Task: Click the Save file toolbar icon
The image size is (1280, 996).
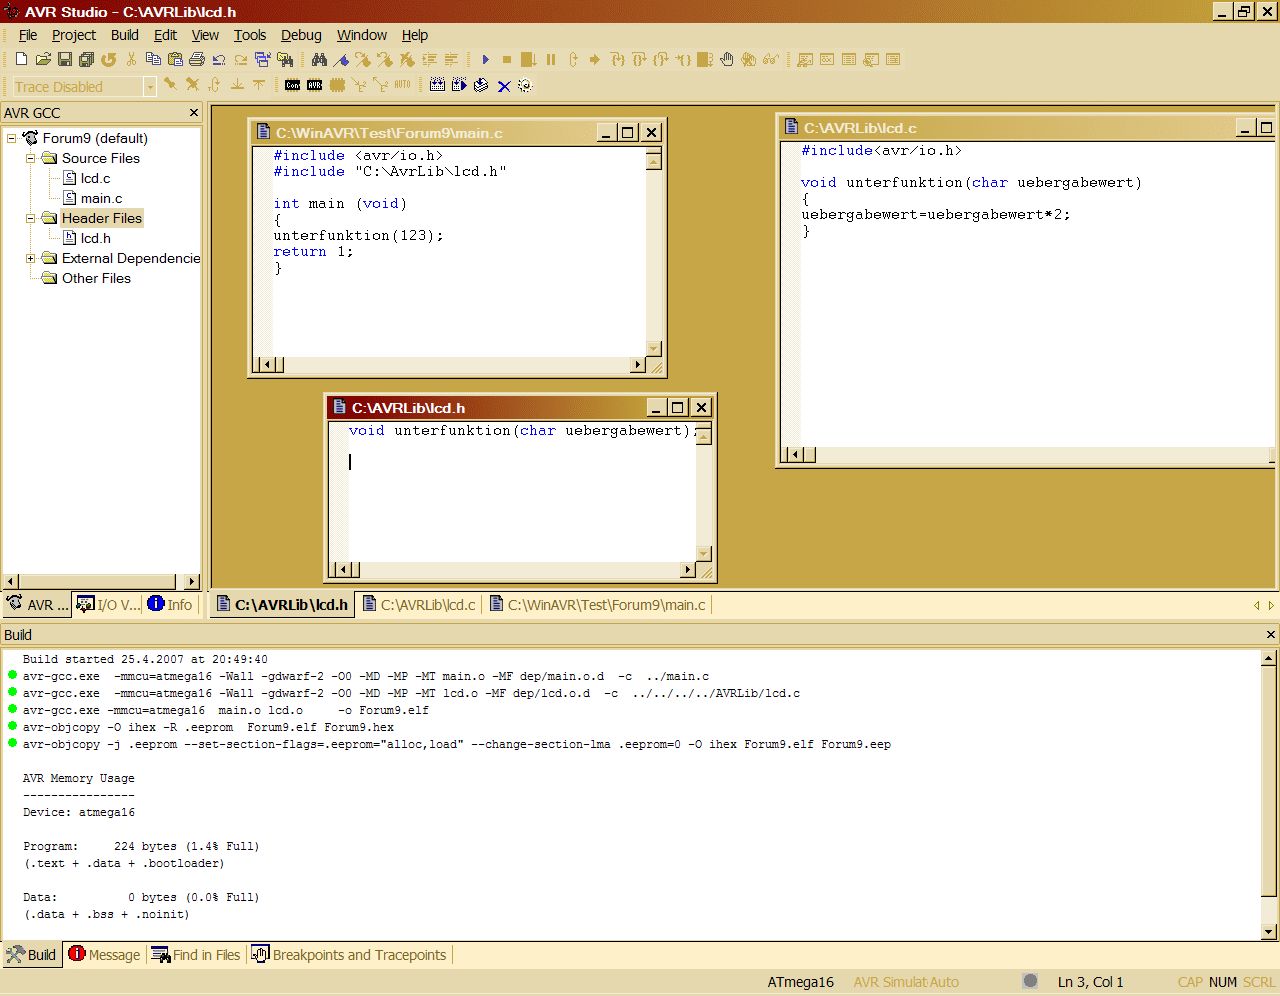Action: point(65,60)
